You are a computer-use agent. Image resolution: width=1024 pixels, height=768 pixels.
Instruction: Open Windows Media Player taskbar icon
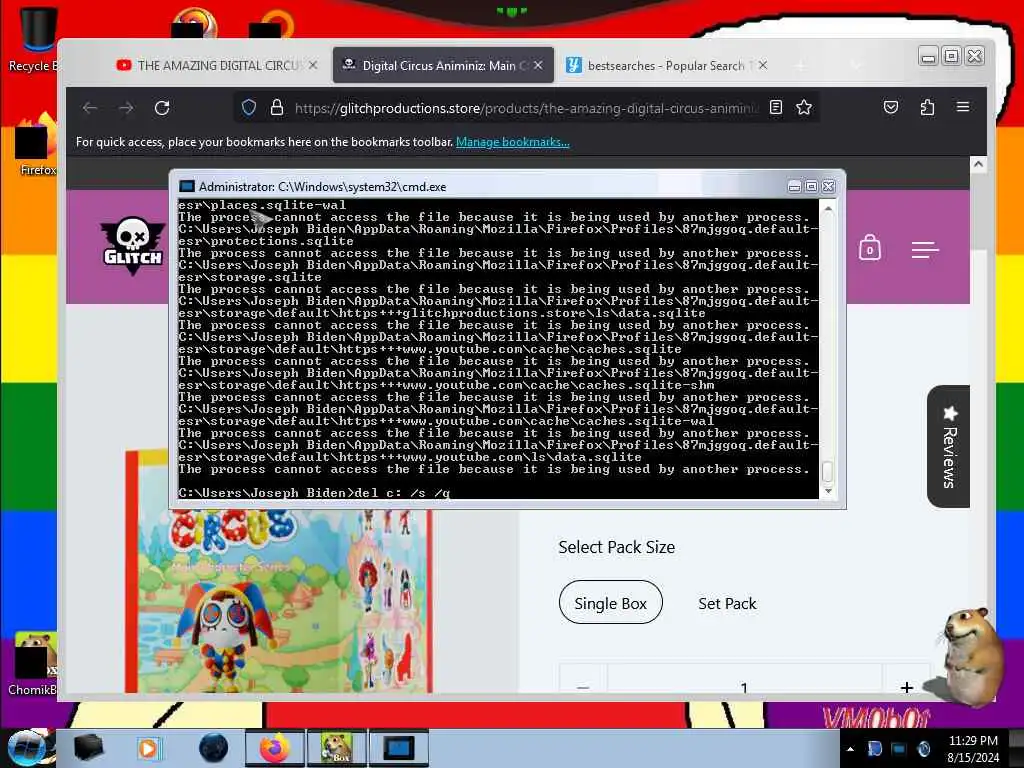(148, 748)
